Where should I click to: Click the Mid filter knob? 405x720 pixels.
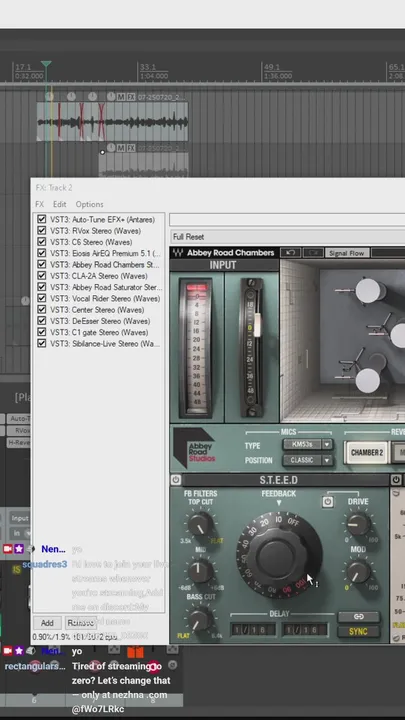coord(200,571)
